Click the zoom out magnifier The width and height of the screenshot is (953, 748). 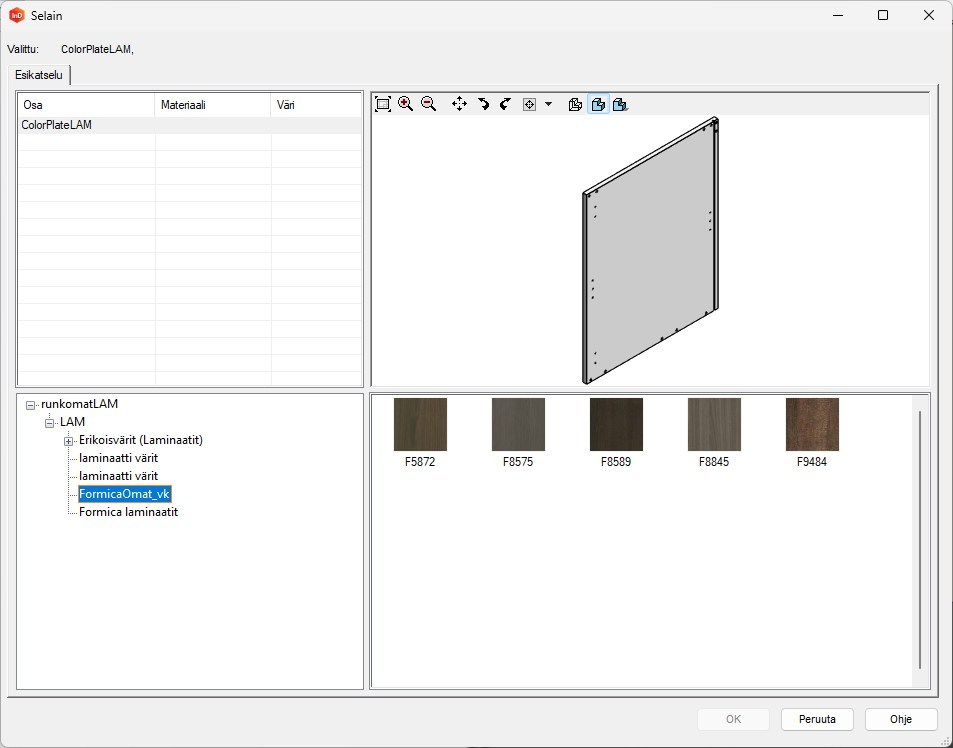428,104
